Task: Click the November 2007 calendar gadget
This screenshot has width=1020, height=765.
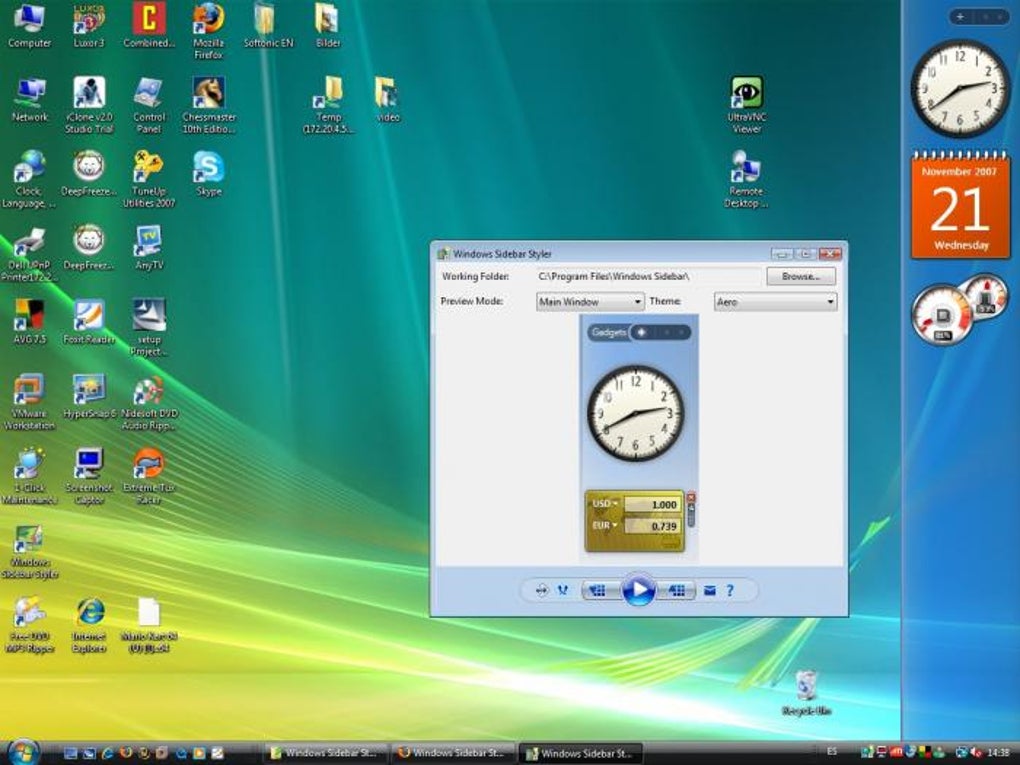Action: 960,206
